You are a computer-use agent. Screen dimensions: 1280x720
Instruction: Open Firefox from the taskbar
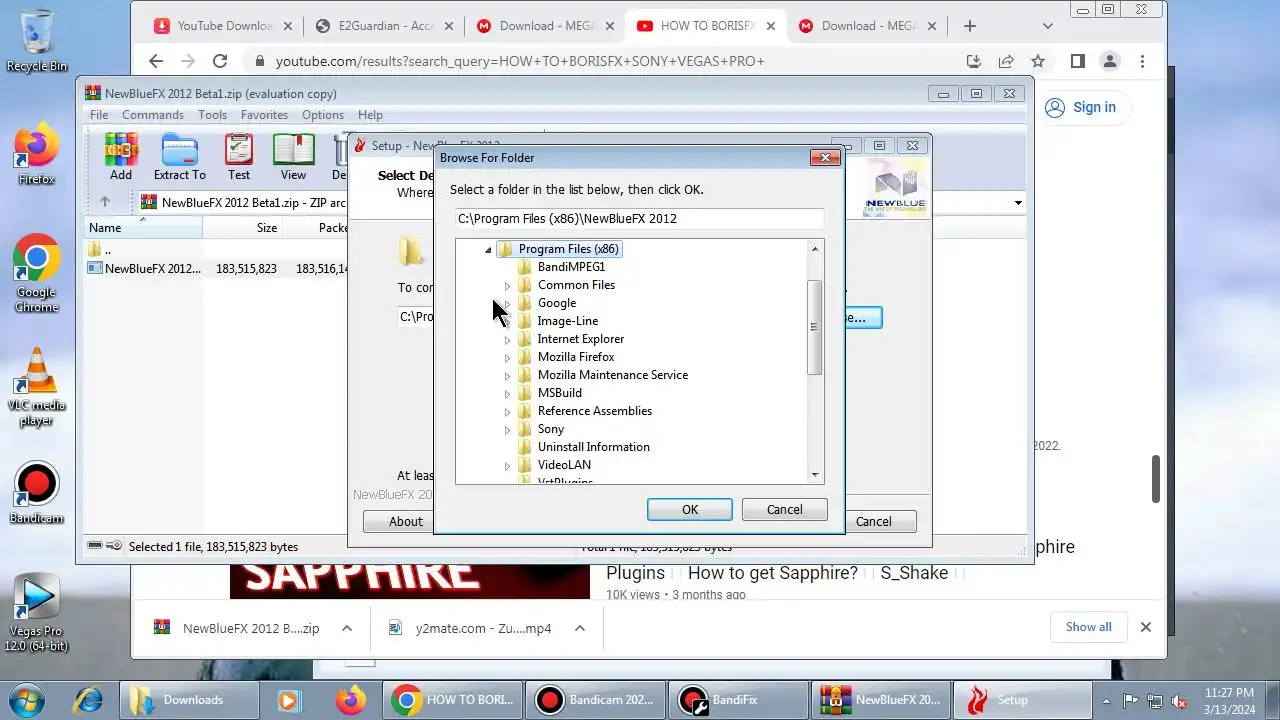point(350,700)
